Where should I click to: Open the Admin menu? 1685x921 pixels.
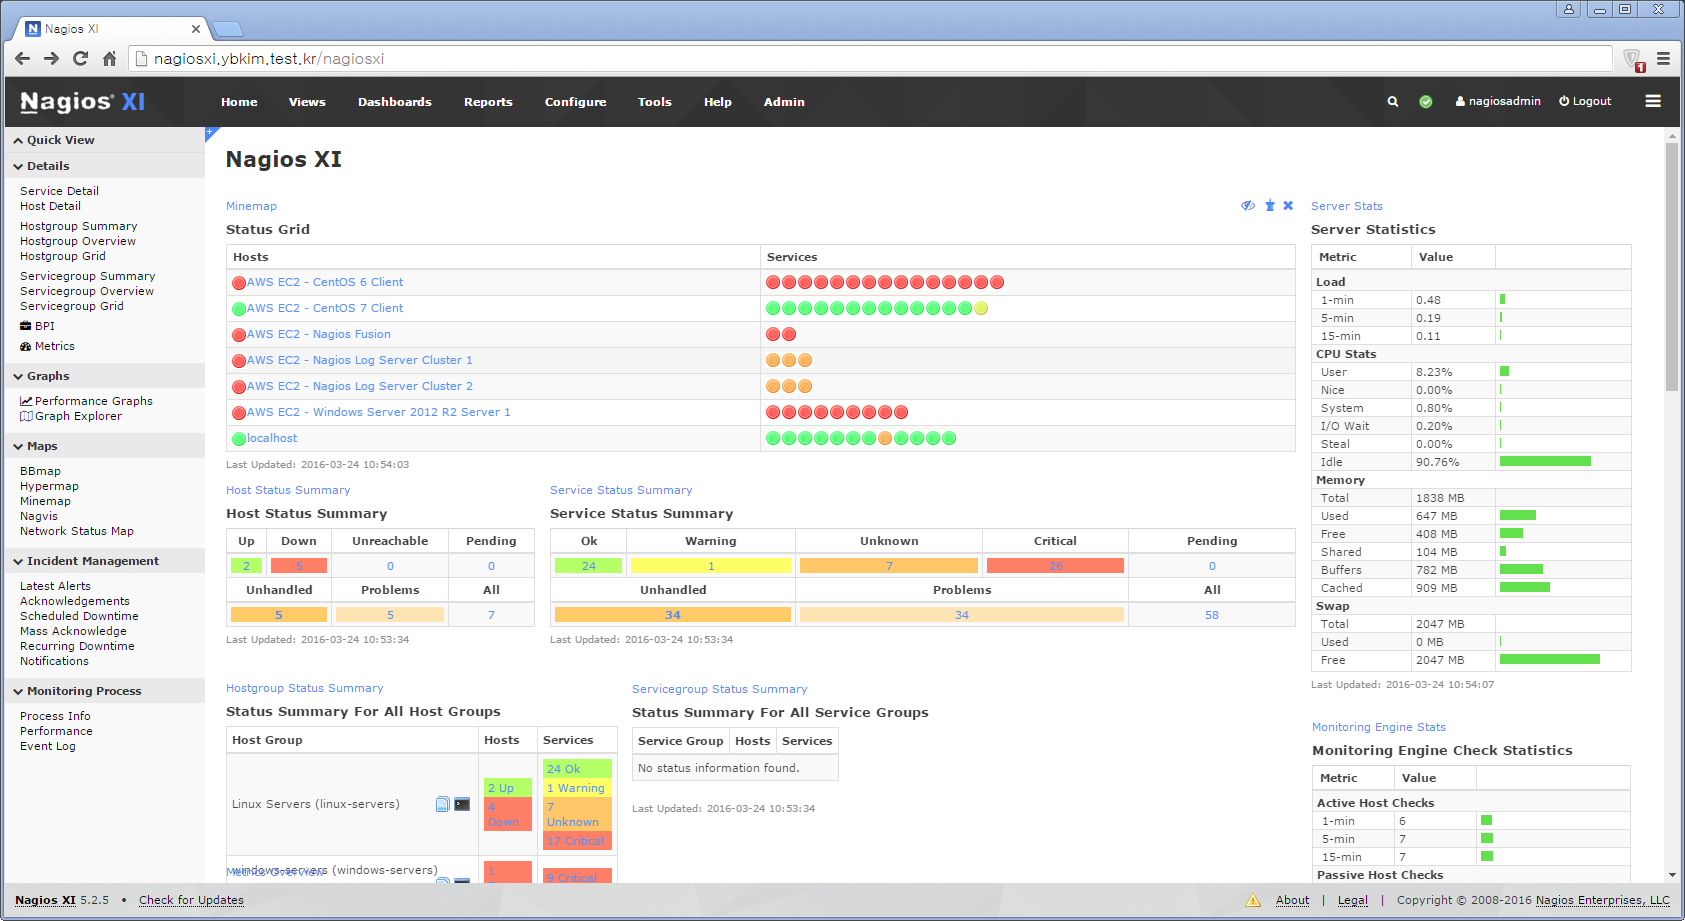pyautogui.click(x=784, y=102)
